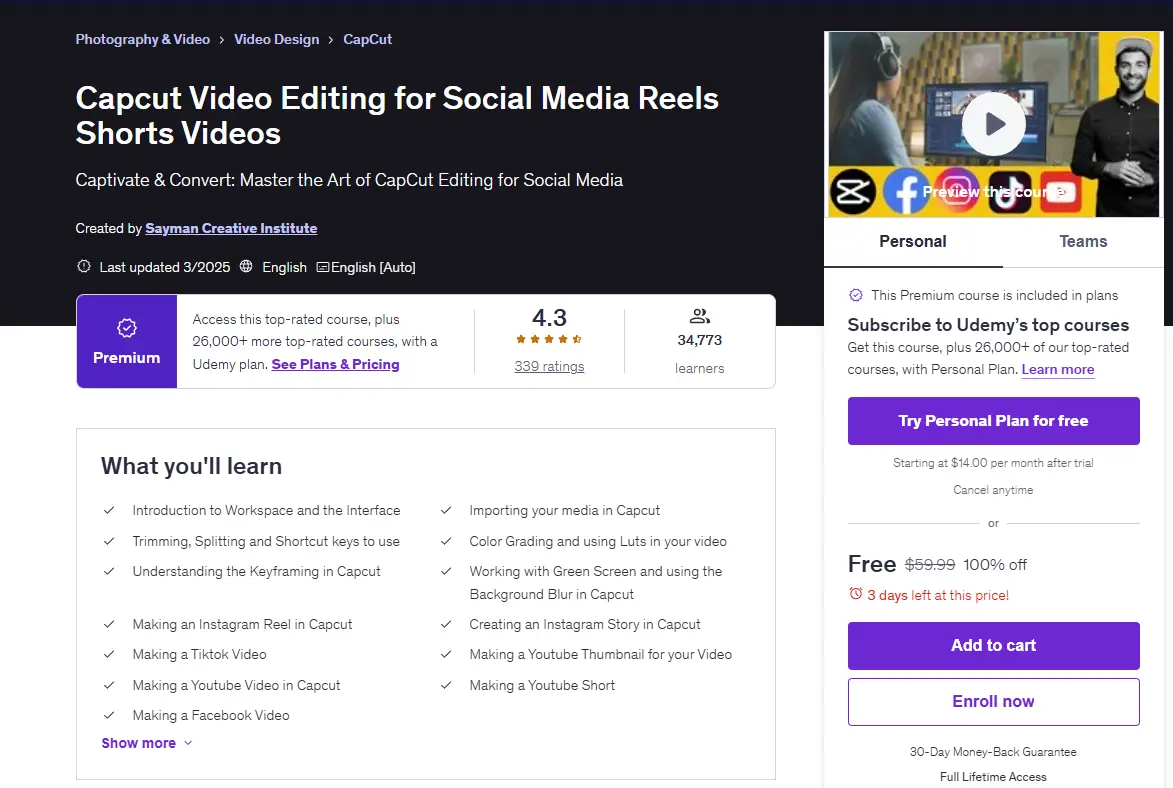The image size is (1173, 788).
Task: Click 'Last updated 3/2025' text
Action: pos(165,267)
